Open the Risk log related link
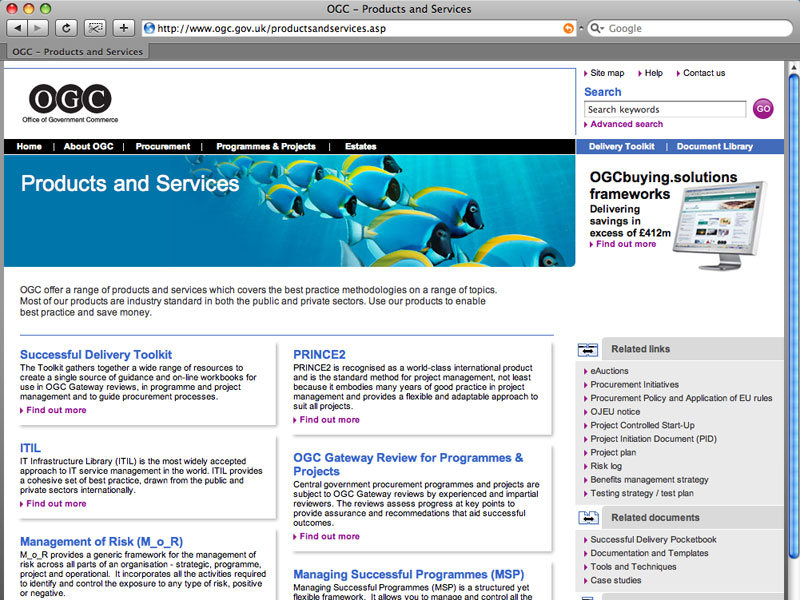Viewport: 800px width, 600px height. click(606, 466)
